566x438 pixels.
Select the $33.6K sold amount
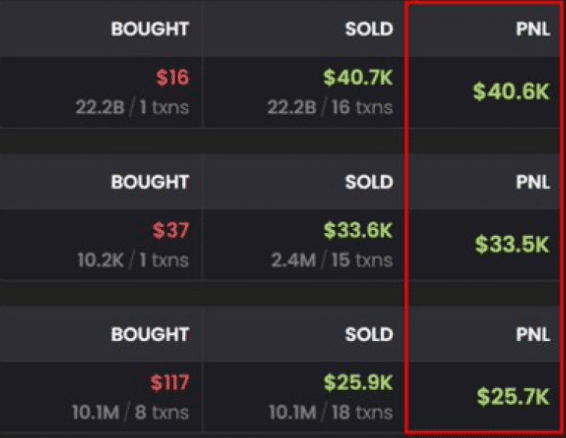(x=358, y=230)
